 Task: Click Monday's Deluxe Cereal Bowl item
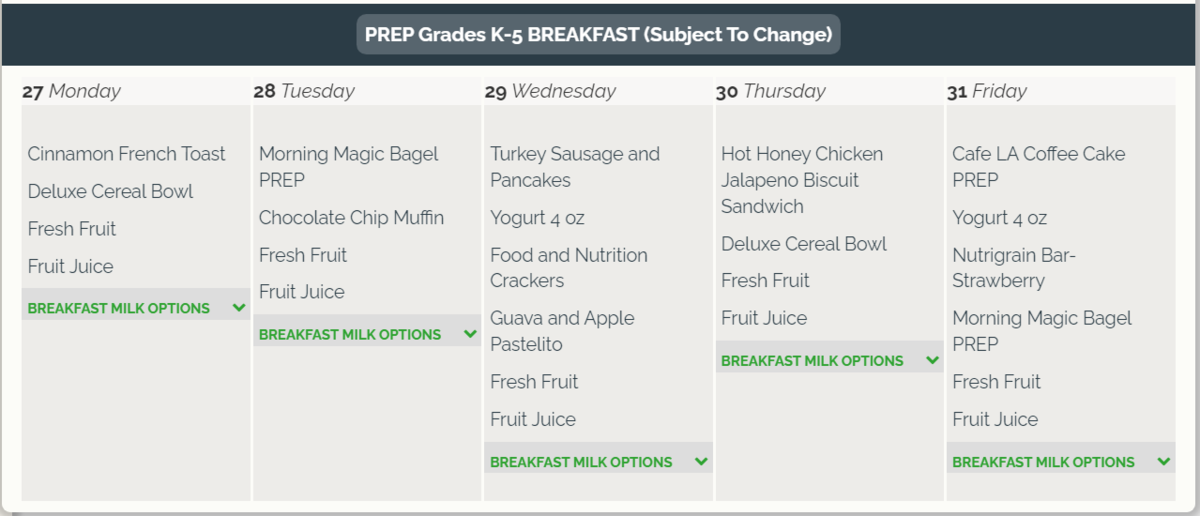coord(110,191)
